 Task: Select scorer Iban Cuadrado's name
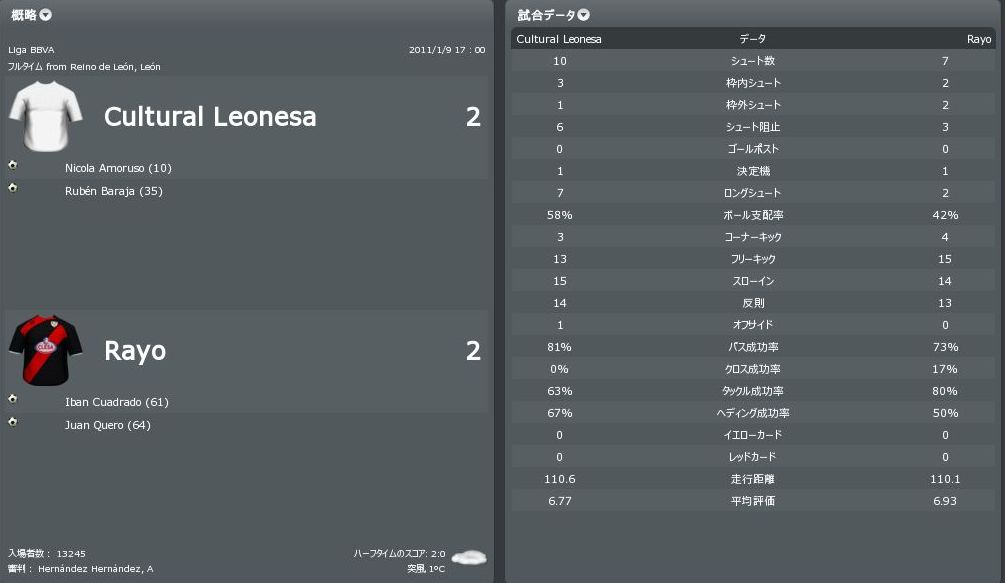pos(116,402)
